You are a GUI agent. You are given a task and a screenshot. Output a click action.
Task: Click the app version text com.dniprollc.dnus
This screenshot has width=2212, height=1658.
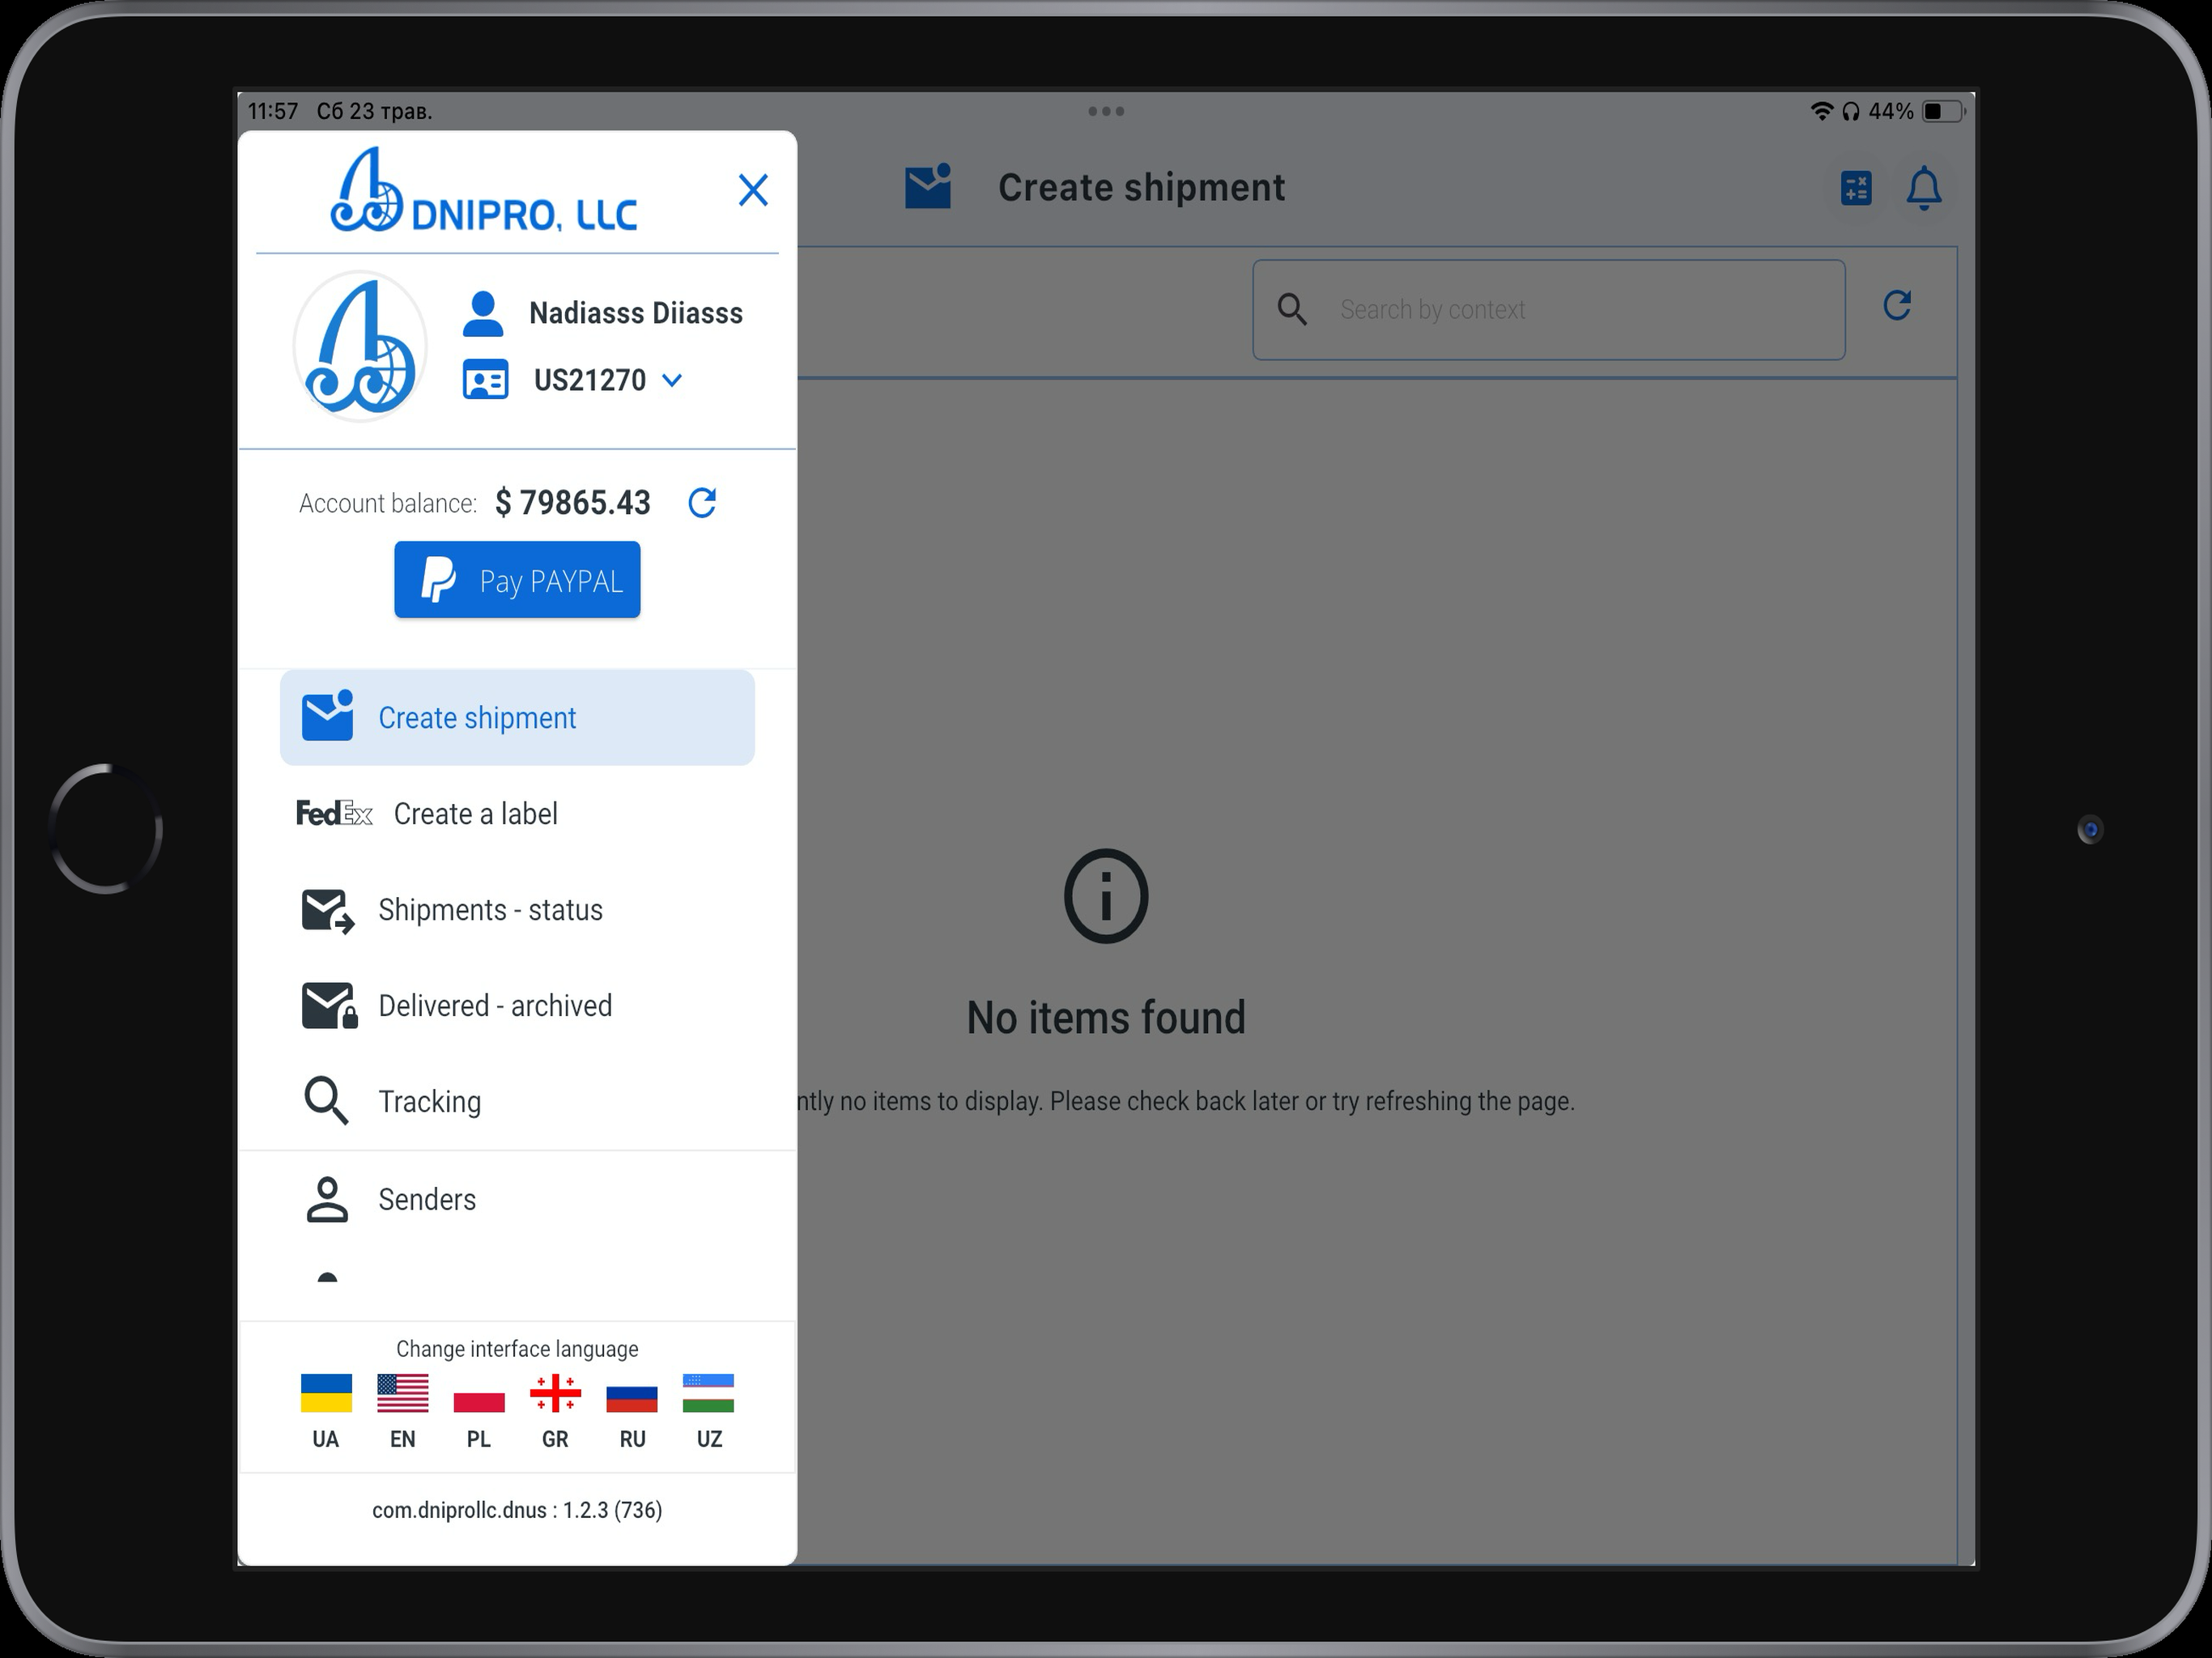tap(517, 1509)
